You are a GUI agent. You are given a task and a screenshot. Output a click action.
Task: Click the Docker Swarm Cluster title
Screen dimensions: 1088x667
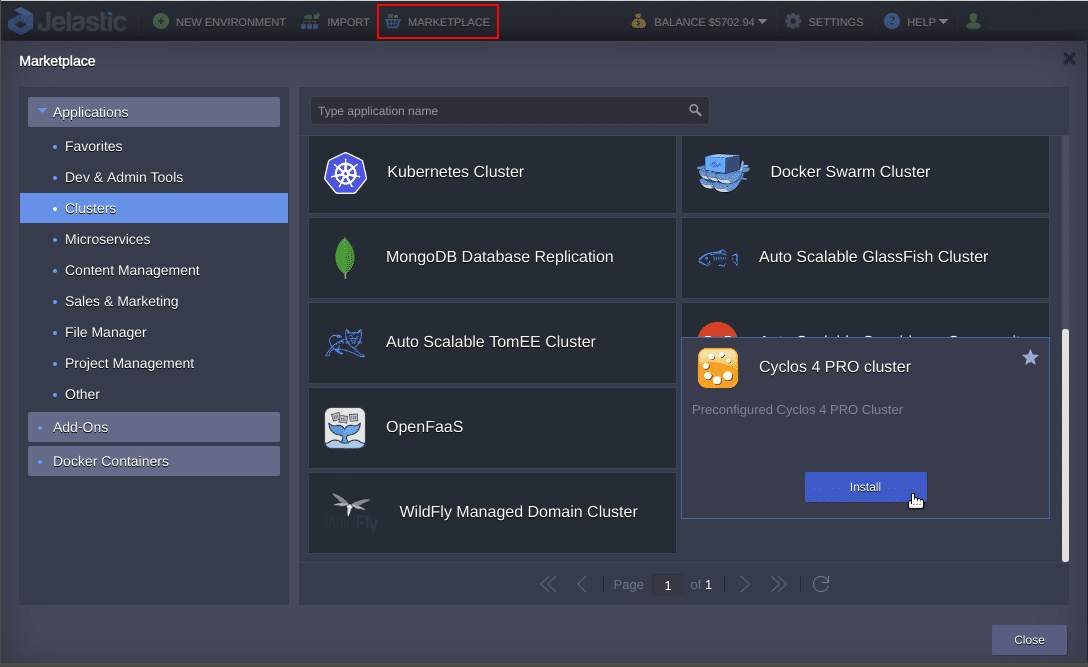pos(850,171)
